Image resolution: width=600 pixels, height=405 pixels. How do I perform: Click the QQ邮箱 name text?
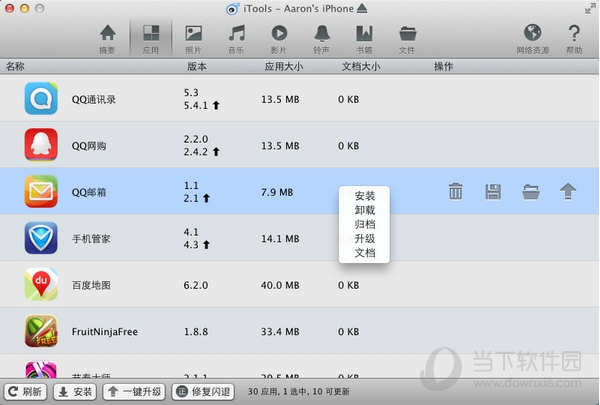click(89, 192)
